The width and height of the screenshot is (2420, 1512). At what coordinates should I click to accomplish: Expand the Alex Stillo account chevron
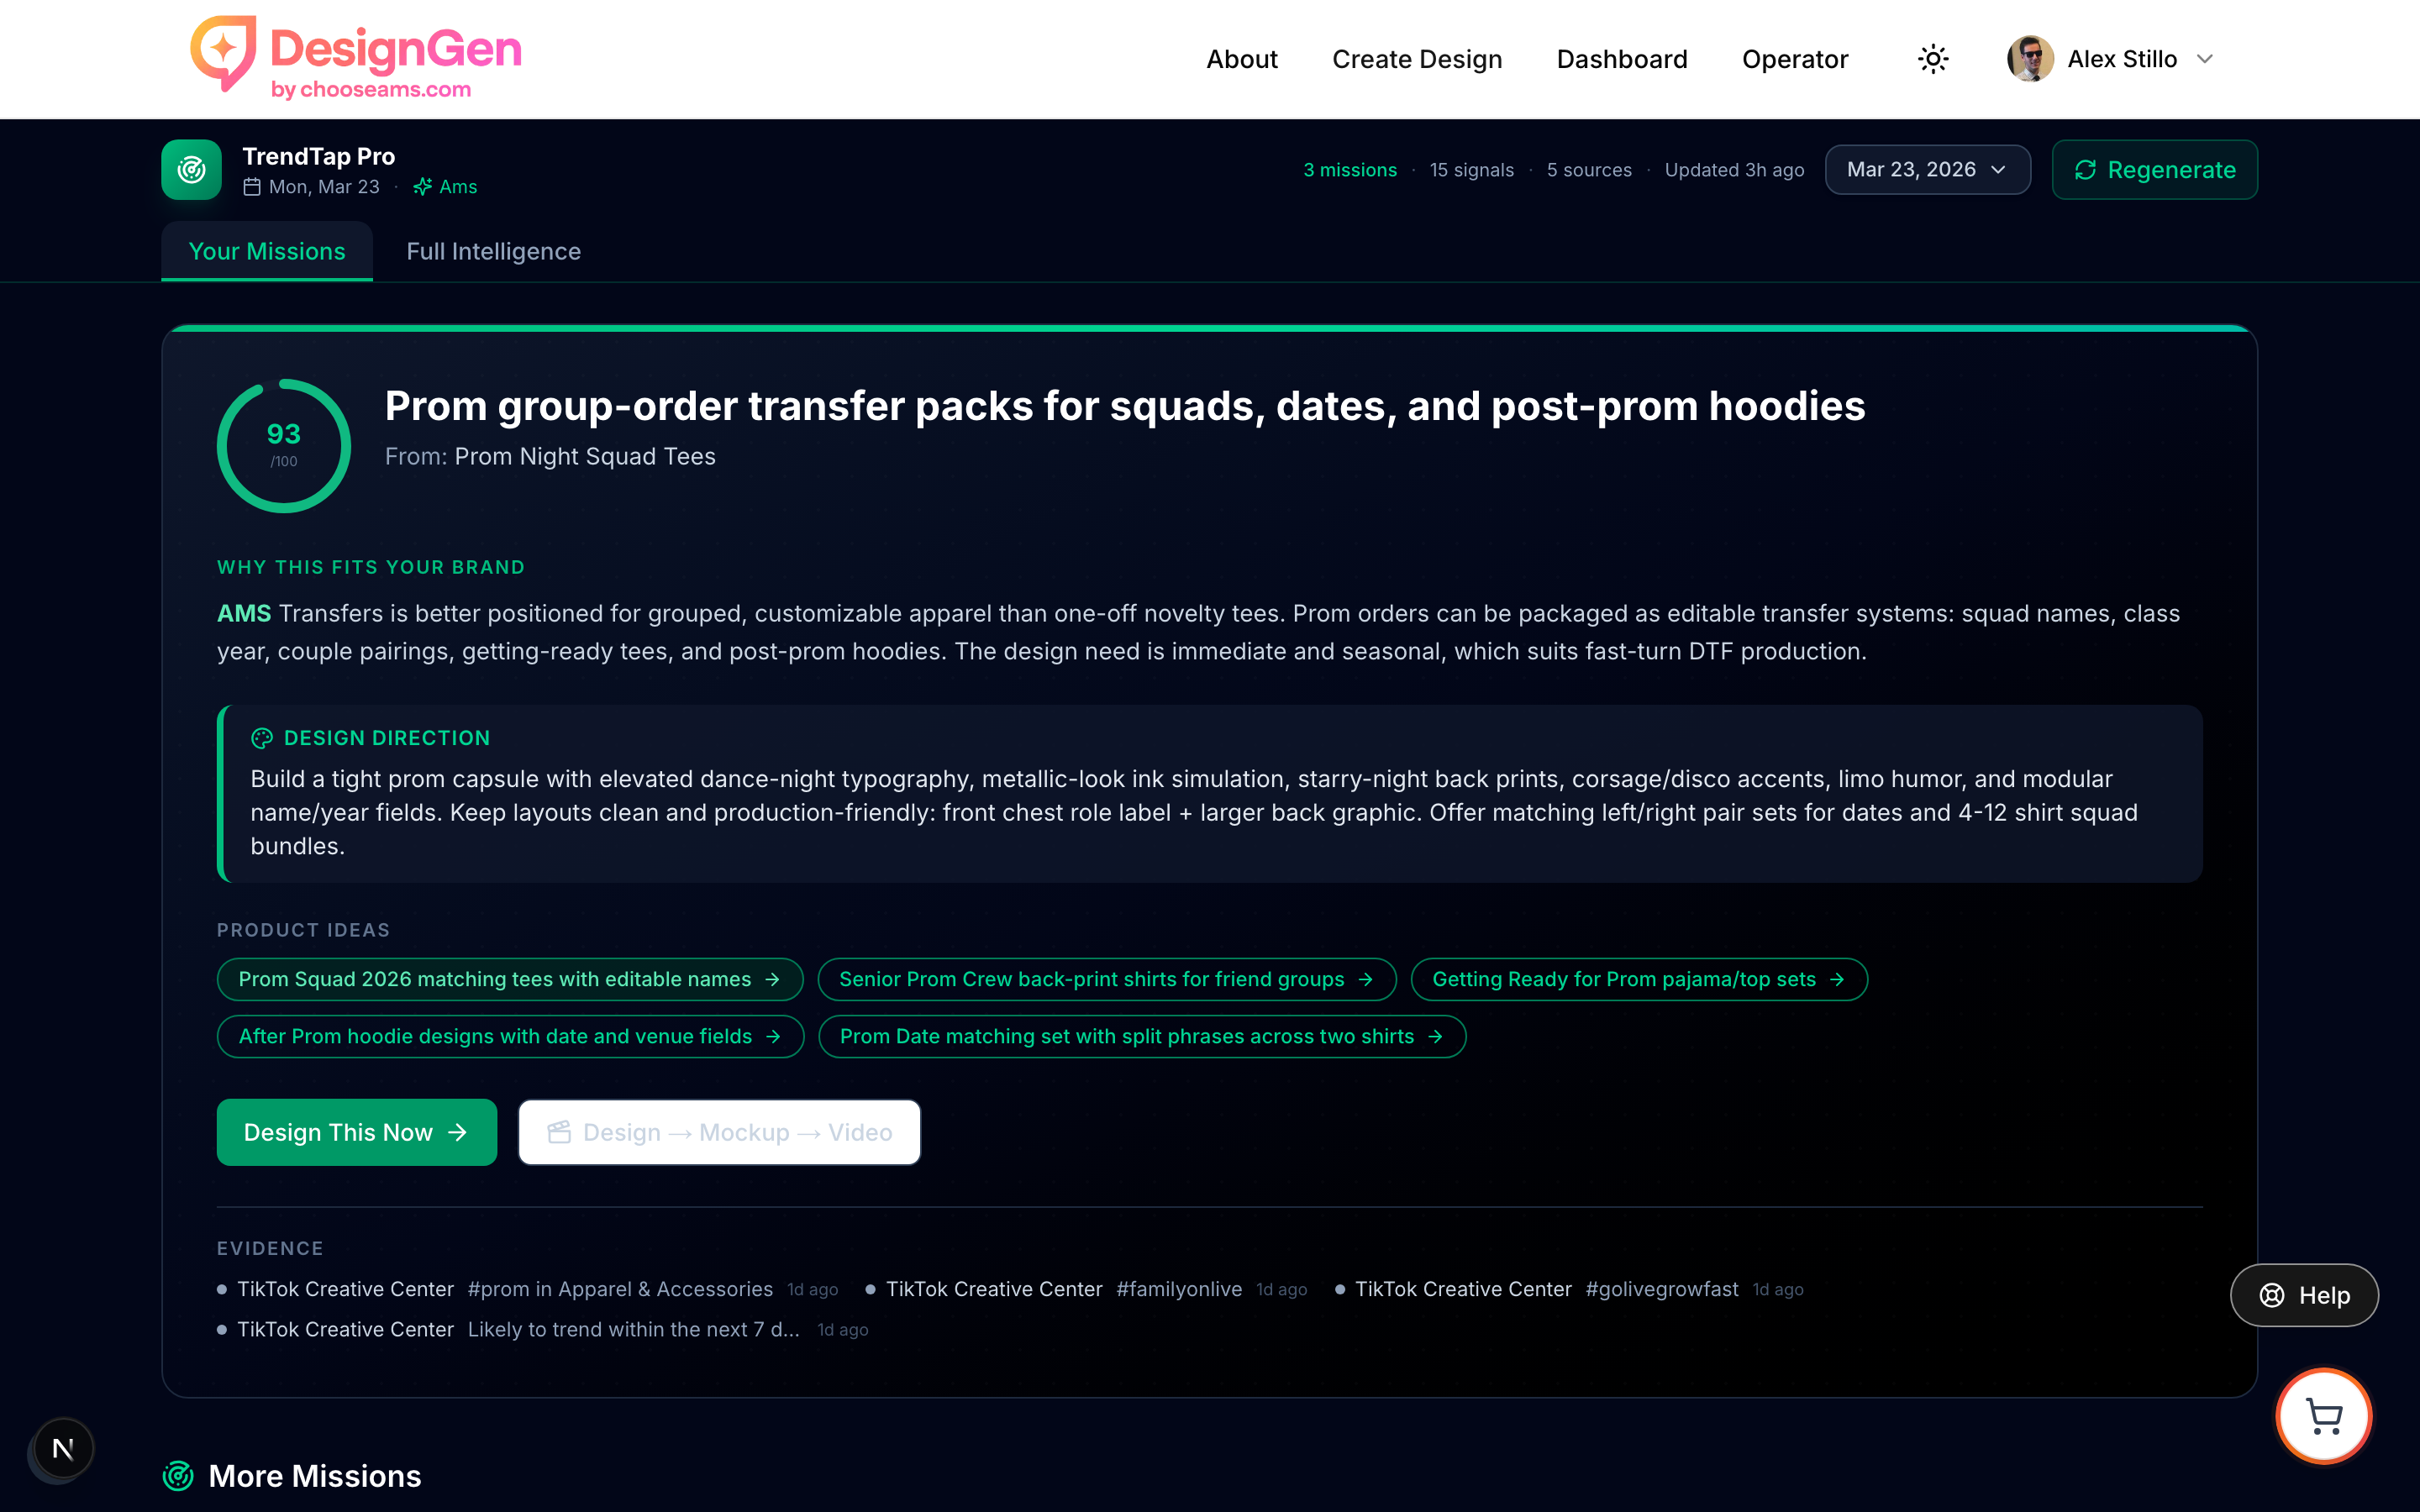coord(2205,59)
